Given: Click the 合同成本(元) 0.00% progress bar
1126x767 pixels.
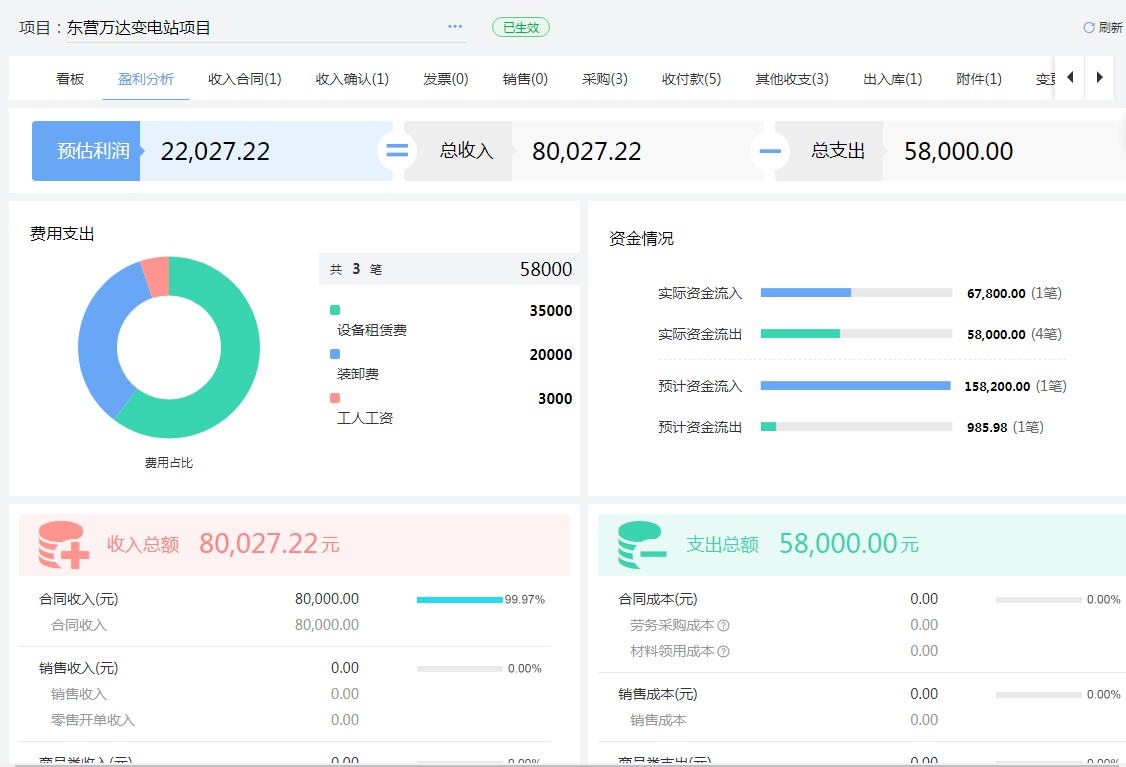Looking at the screenshot, I should (x=1038, y=600).
